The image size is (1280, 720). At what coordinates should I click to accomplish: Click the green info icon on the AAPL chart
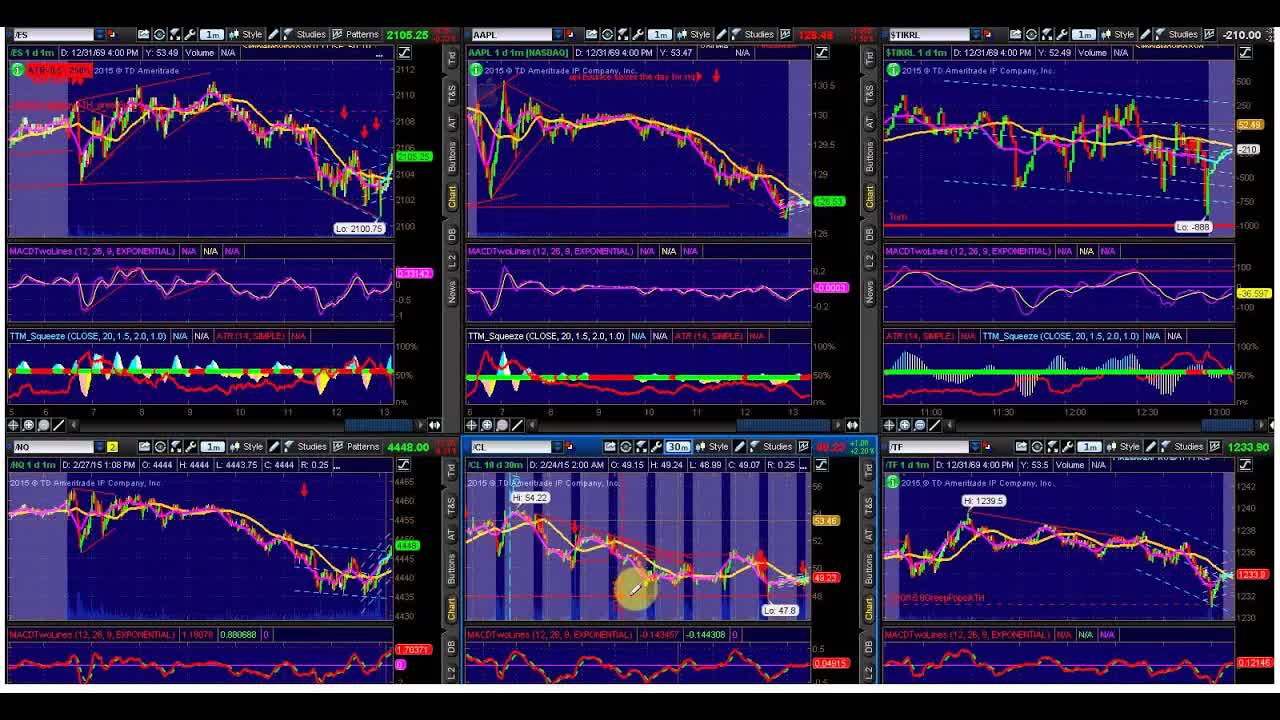coord(475,70)
